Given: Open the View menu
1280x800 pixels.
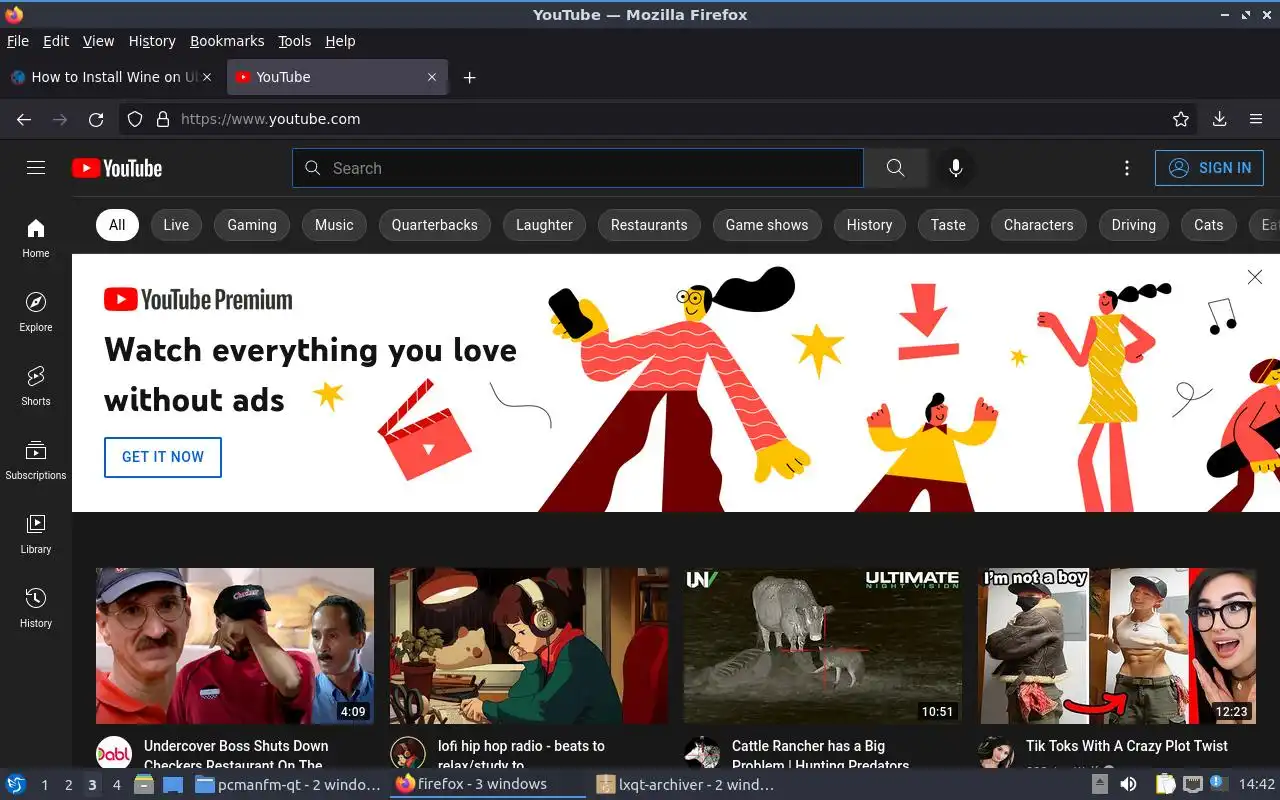Looking at the screenshot, I should coord(98,41).
